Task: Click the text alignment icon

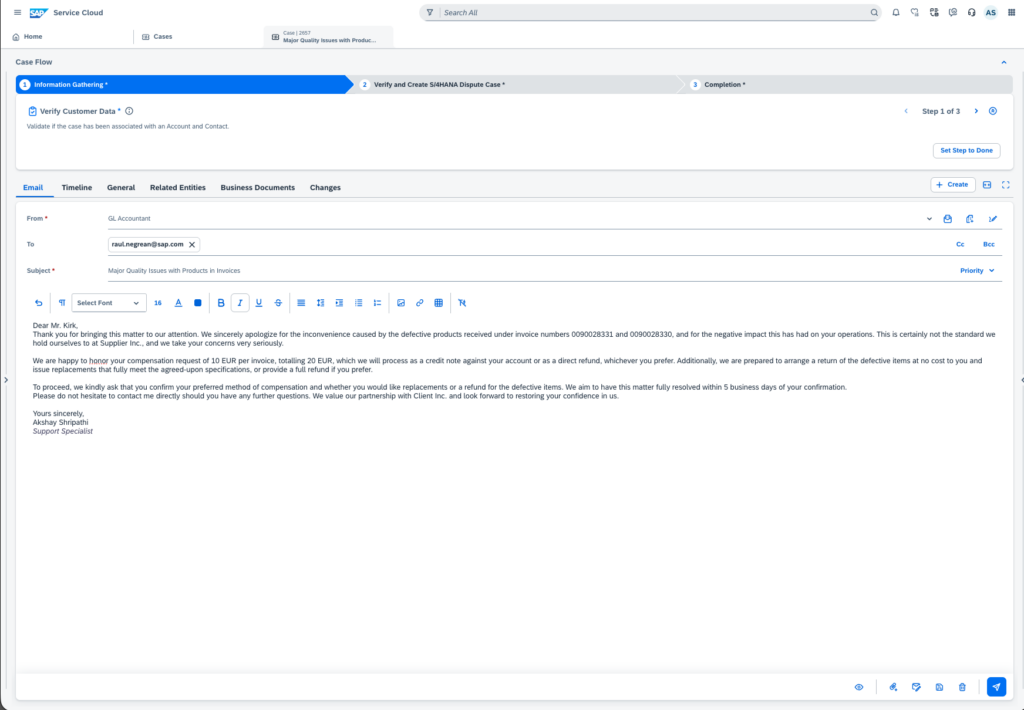Action: coord(301,302)
